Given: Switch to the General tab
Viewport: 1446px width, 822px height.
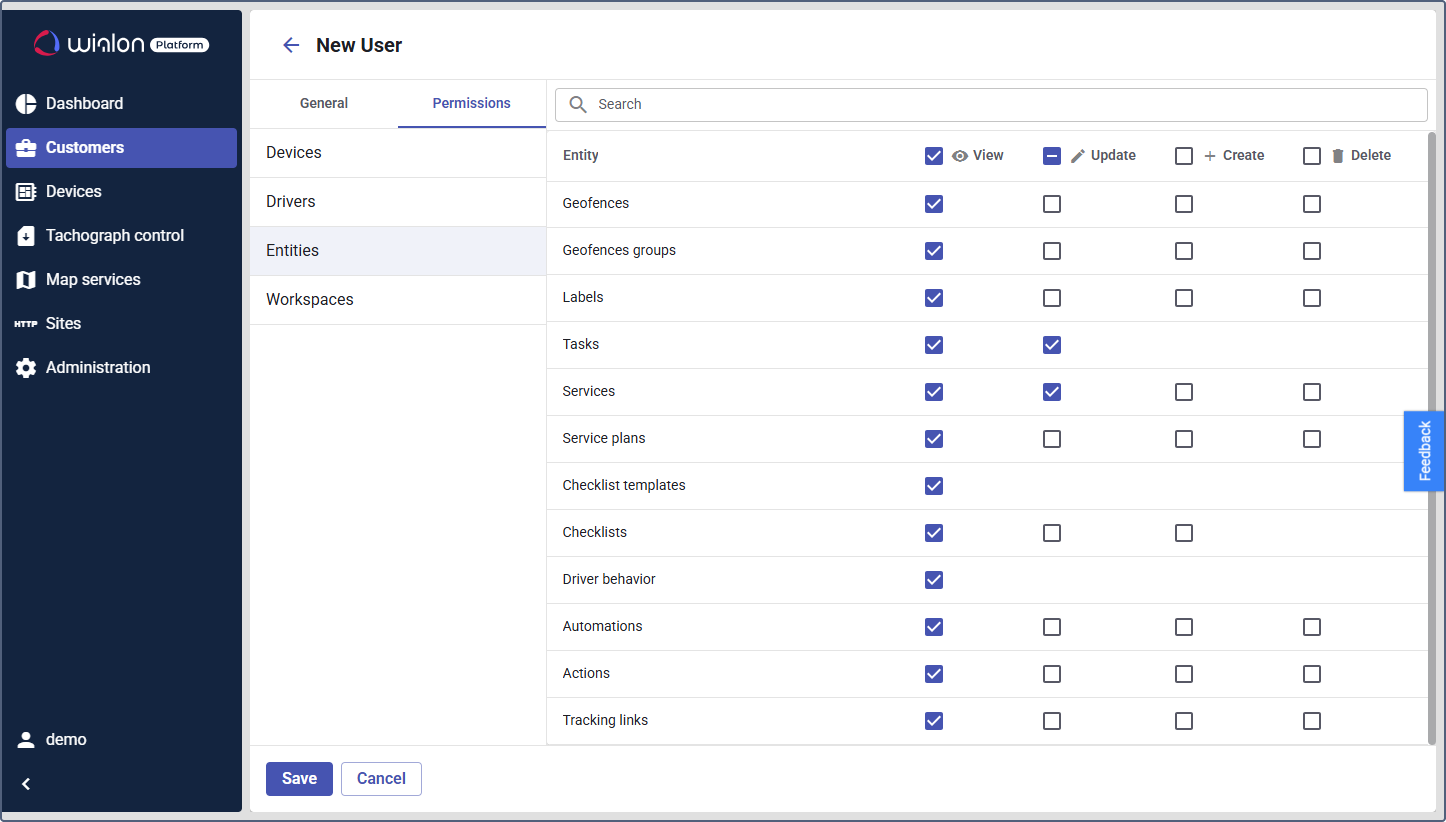Looking at the screenshot, I should coord(324,104).
